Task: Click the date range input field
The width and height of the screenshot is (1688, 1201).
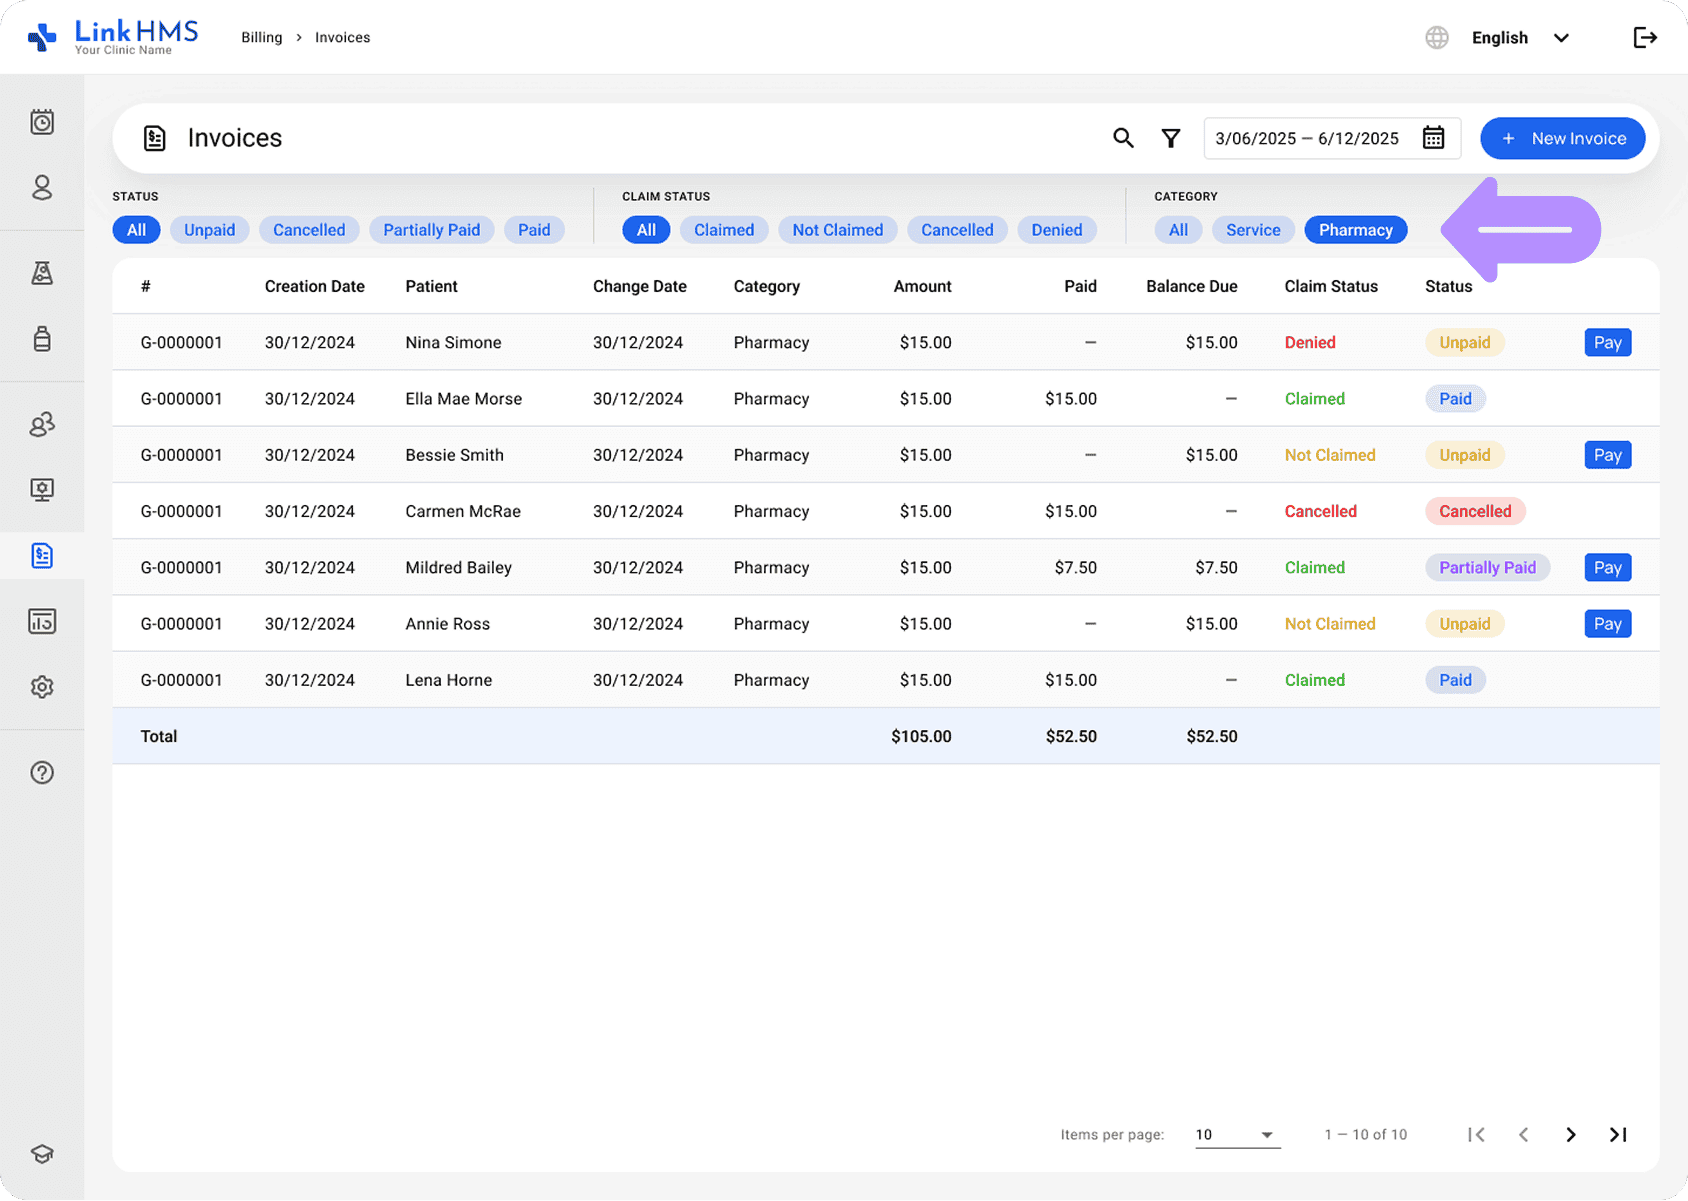Action: [x=1333, y=138]
